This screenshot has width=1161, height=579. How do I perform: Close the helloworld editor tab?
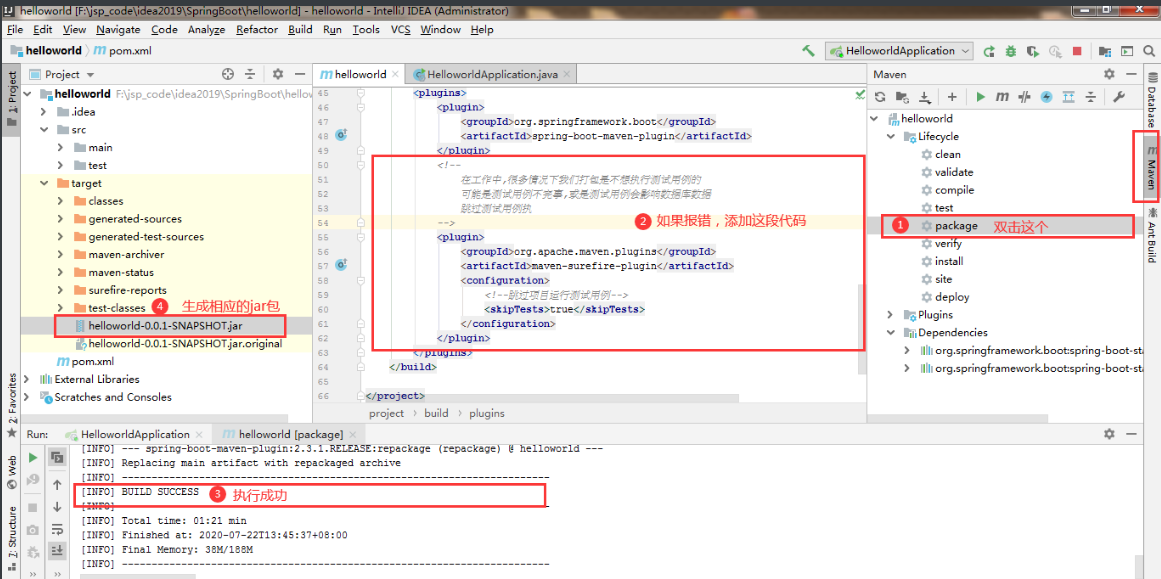pyautogui.click(x=395, y=75)
